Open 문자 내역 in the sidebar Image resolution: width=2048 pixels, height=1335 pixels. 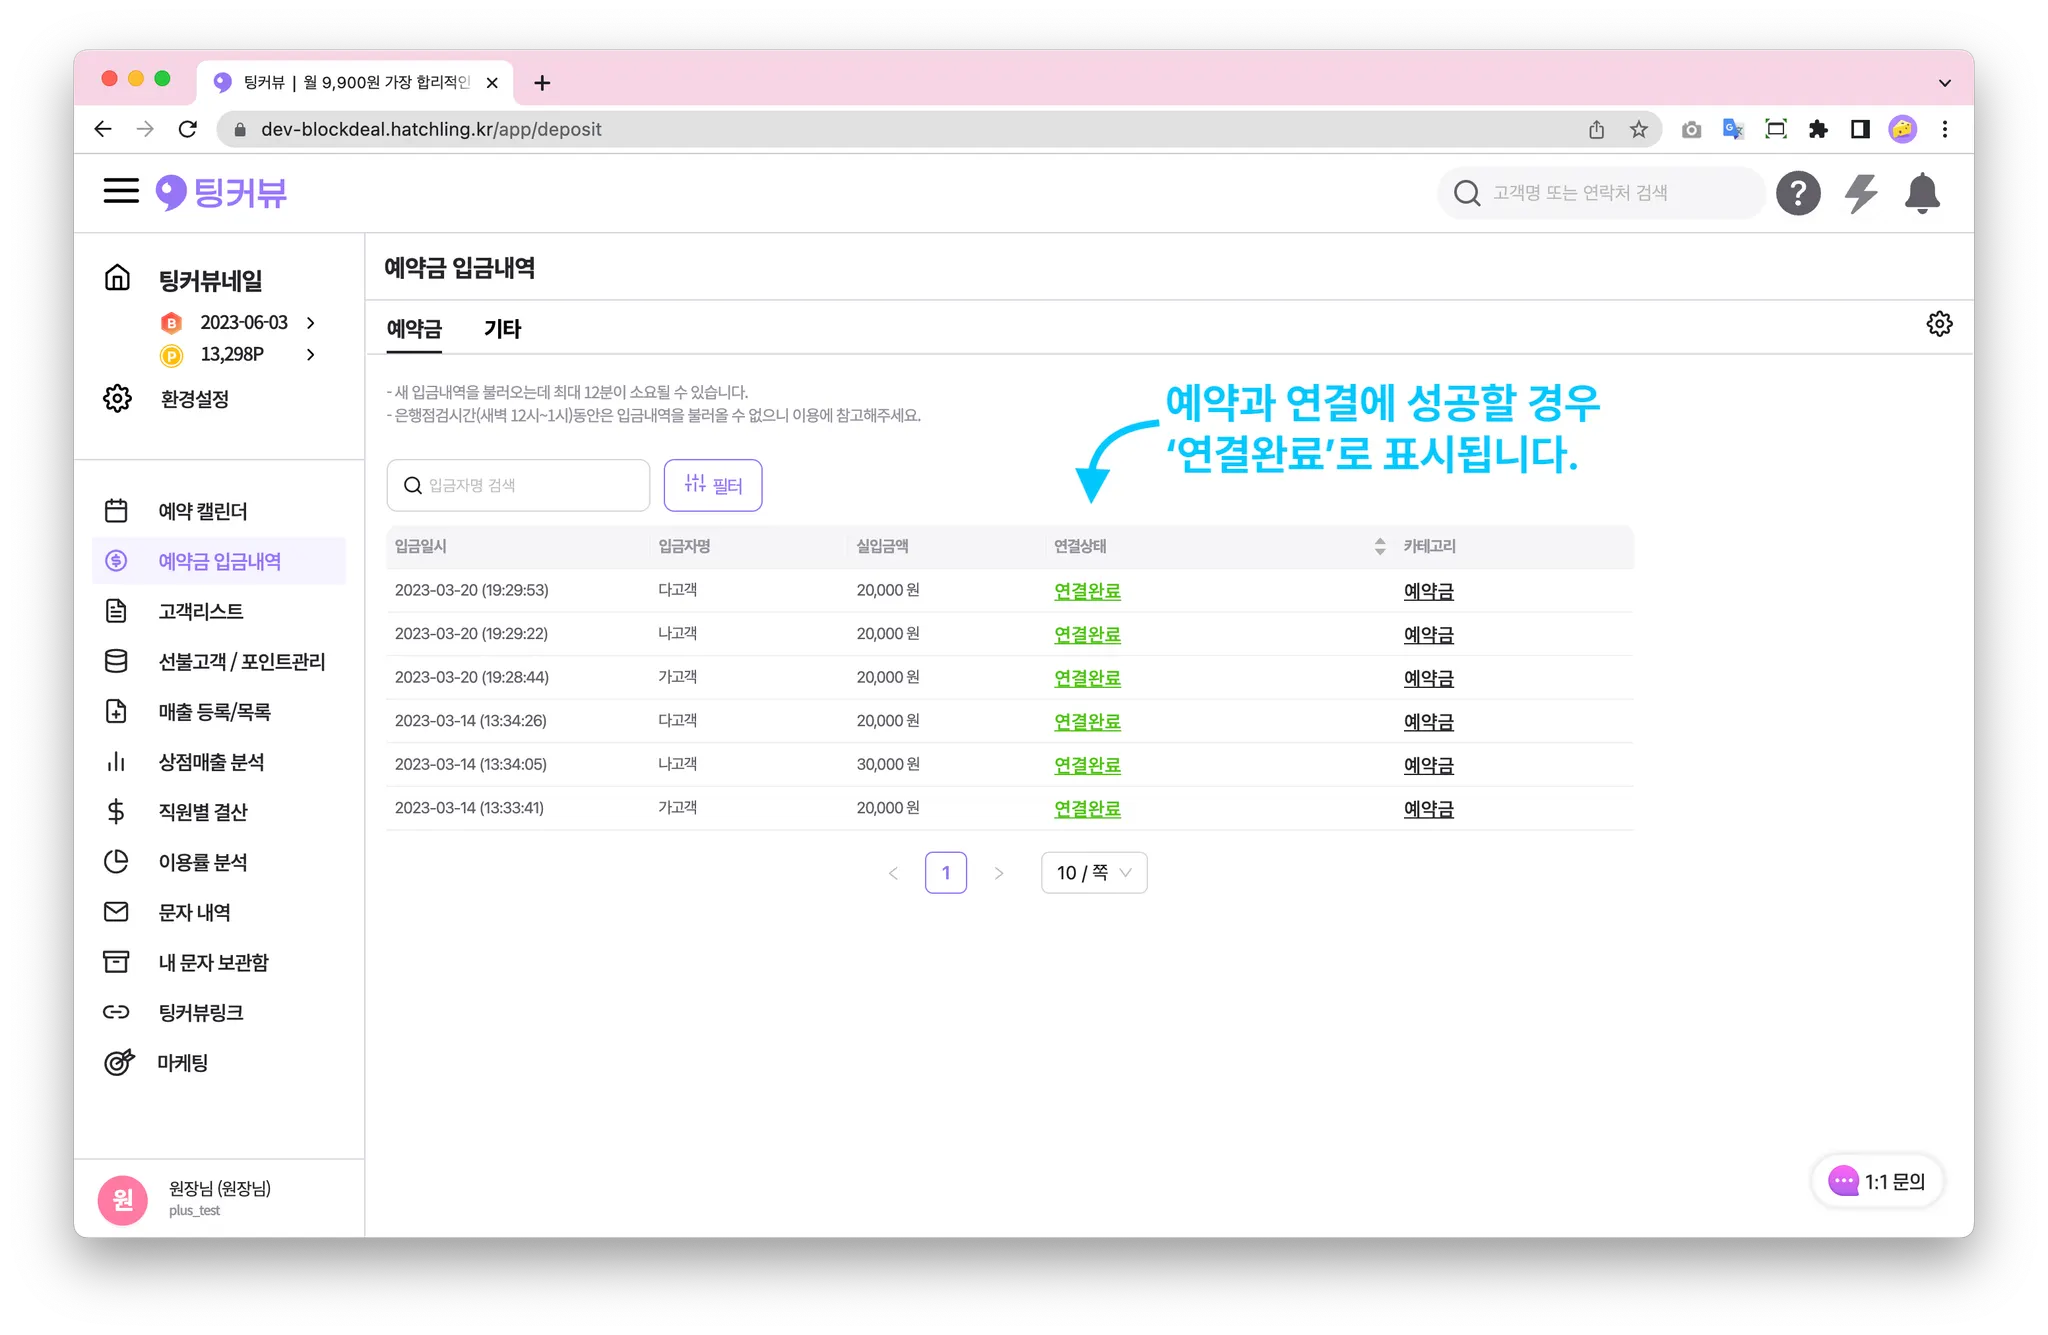tap(195, 912)
